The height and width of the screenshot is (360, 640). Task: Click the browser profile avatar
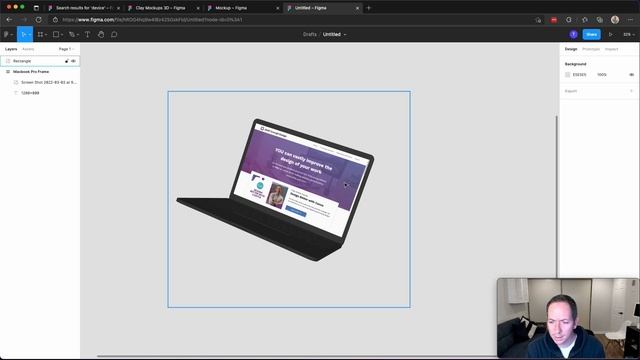tap(615, 20)
